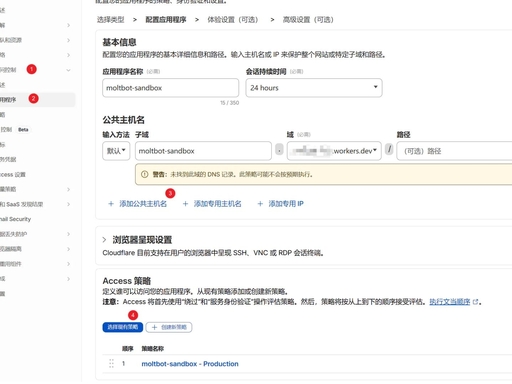Open the 域 workers.dev dropdown

tap(334, 151)
